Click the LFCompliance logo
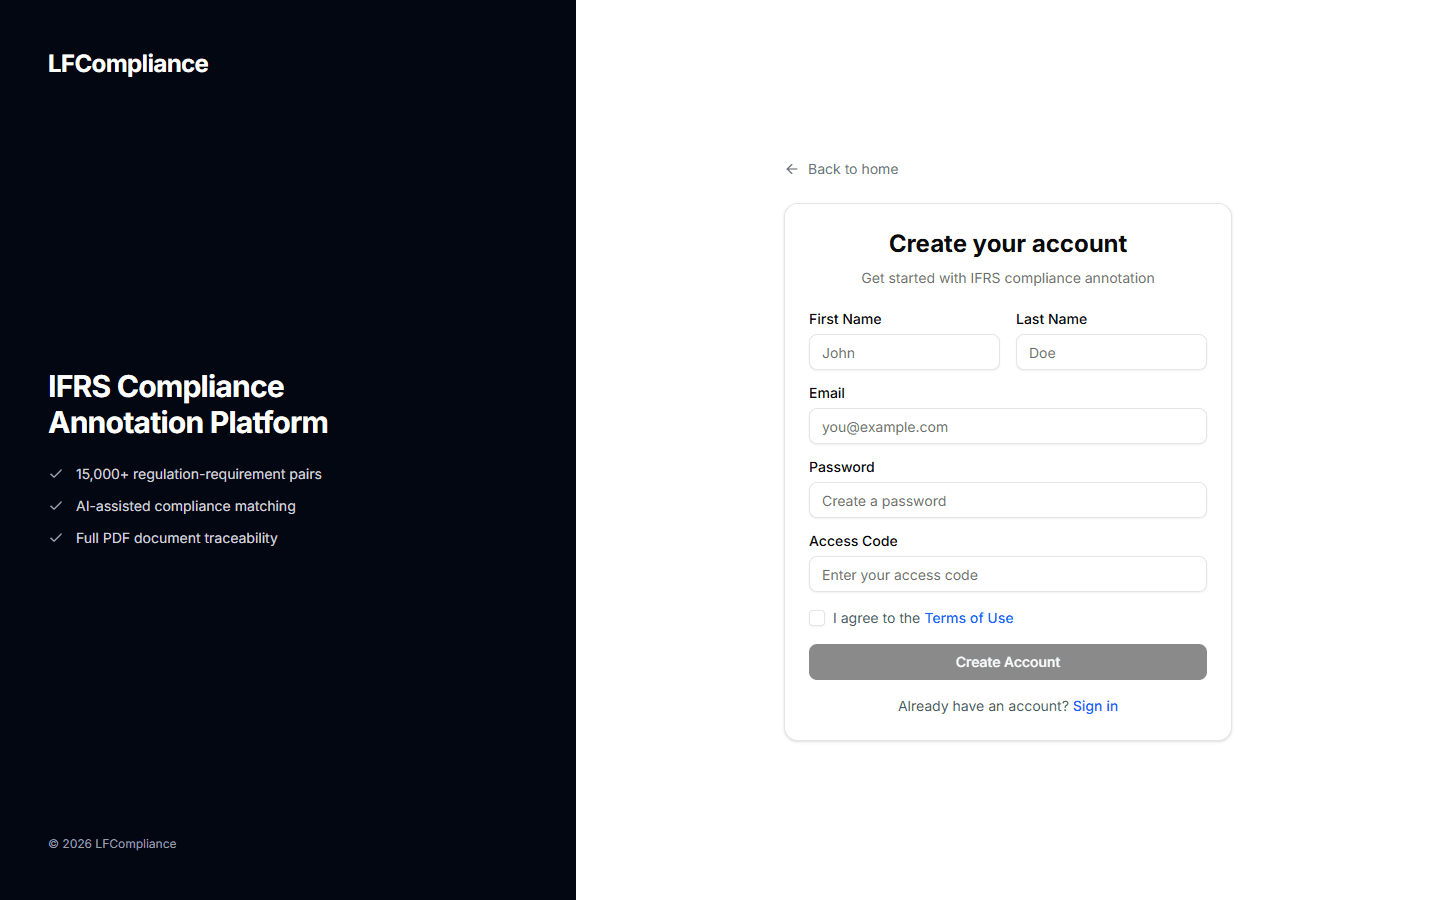This screenshot has width=1440, height=900. (127, 63)
